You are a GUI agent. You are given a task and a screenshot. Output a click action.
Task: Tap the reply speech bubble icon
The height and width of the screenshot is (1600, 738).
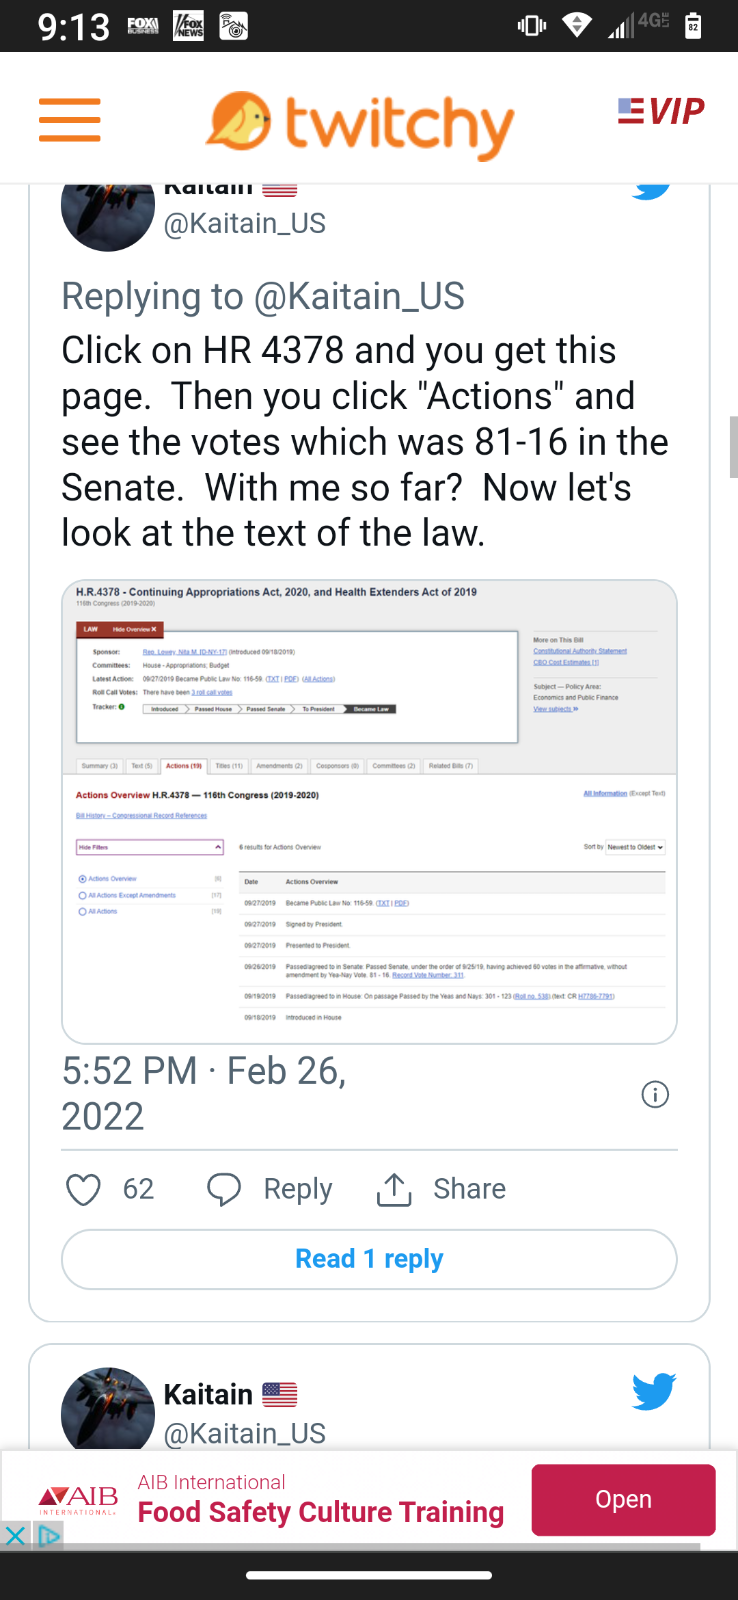click(224, 1189)
